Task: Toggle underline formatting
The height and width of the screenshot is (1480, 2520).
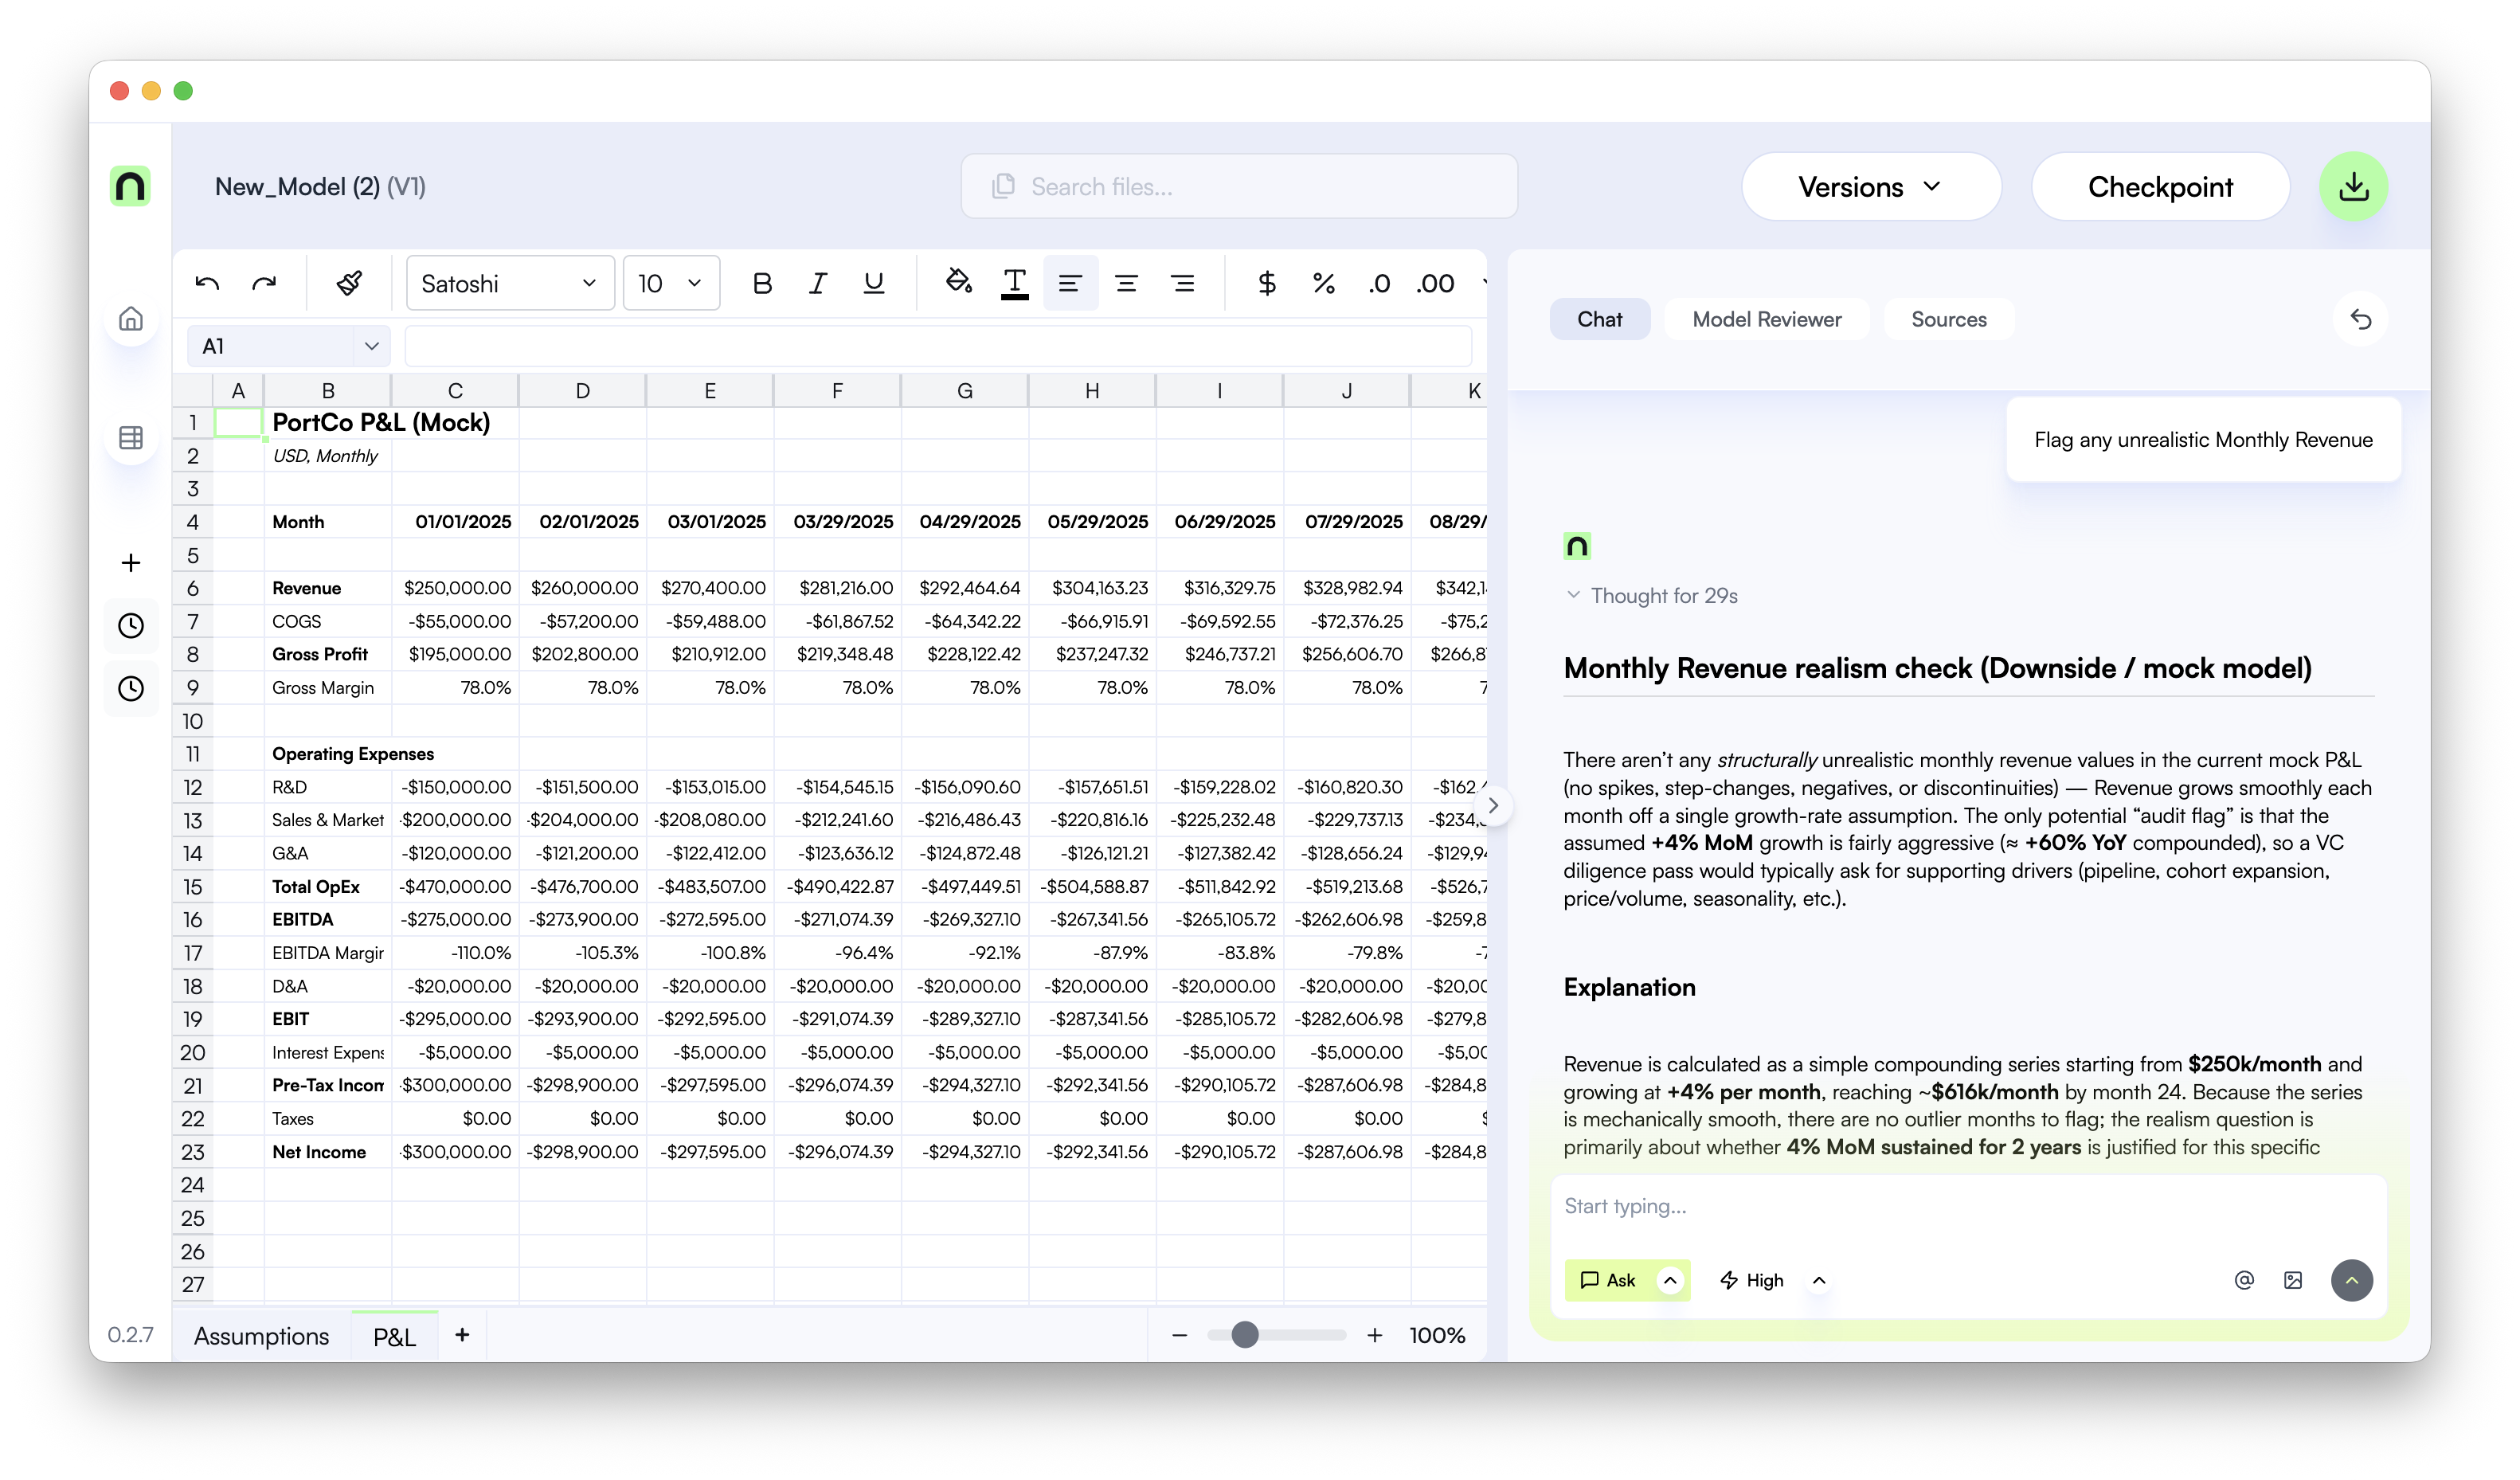Action: coord(873,284)
